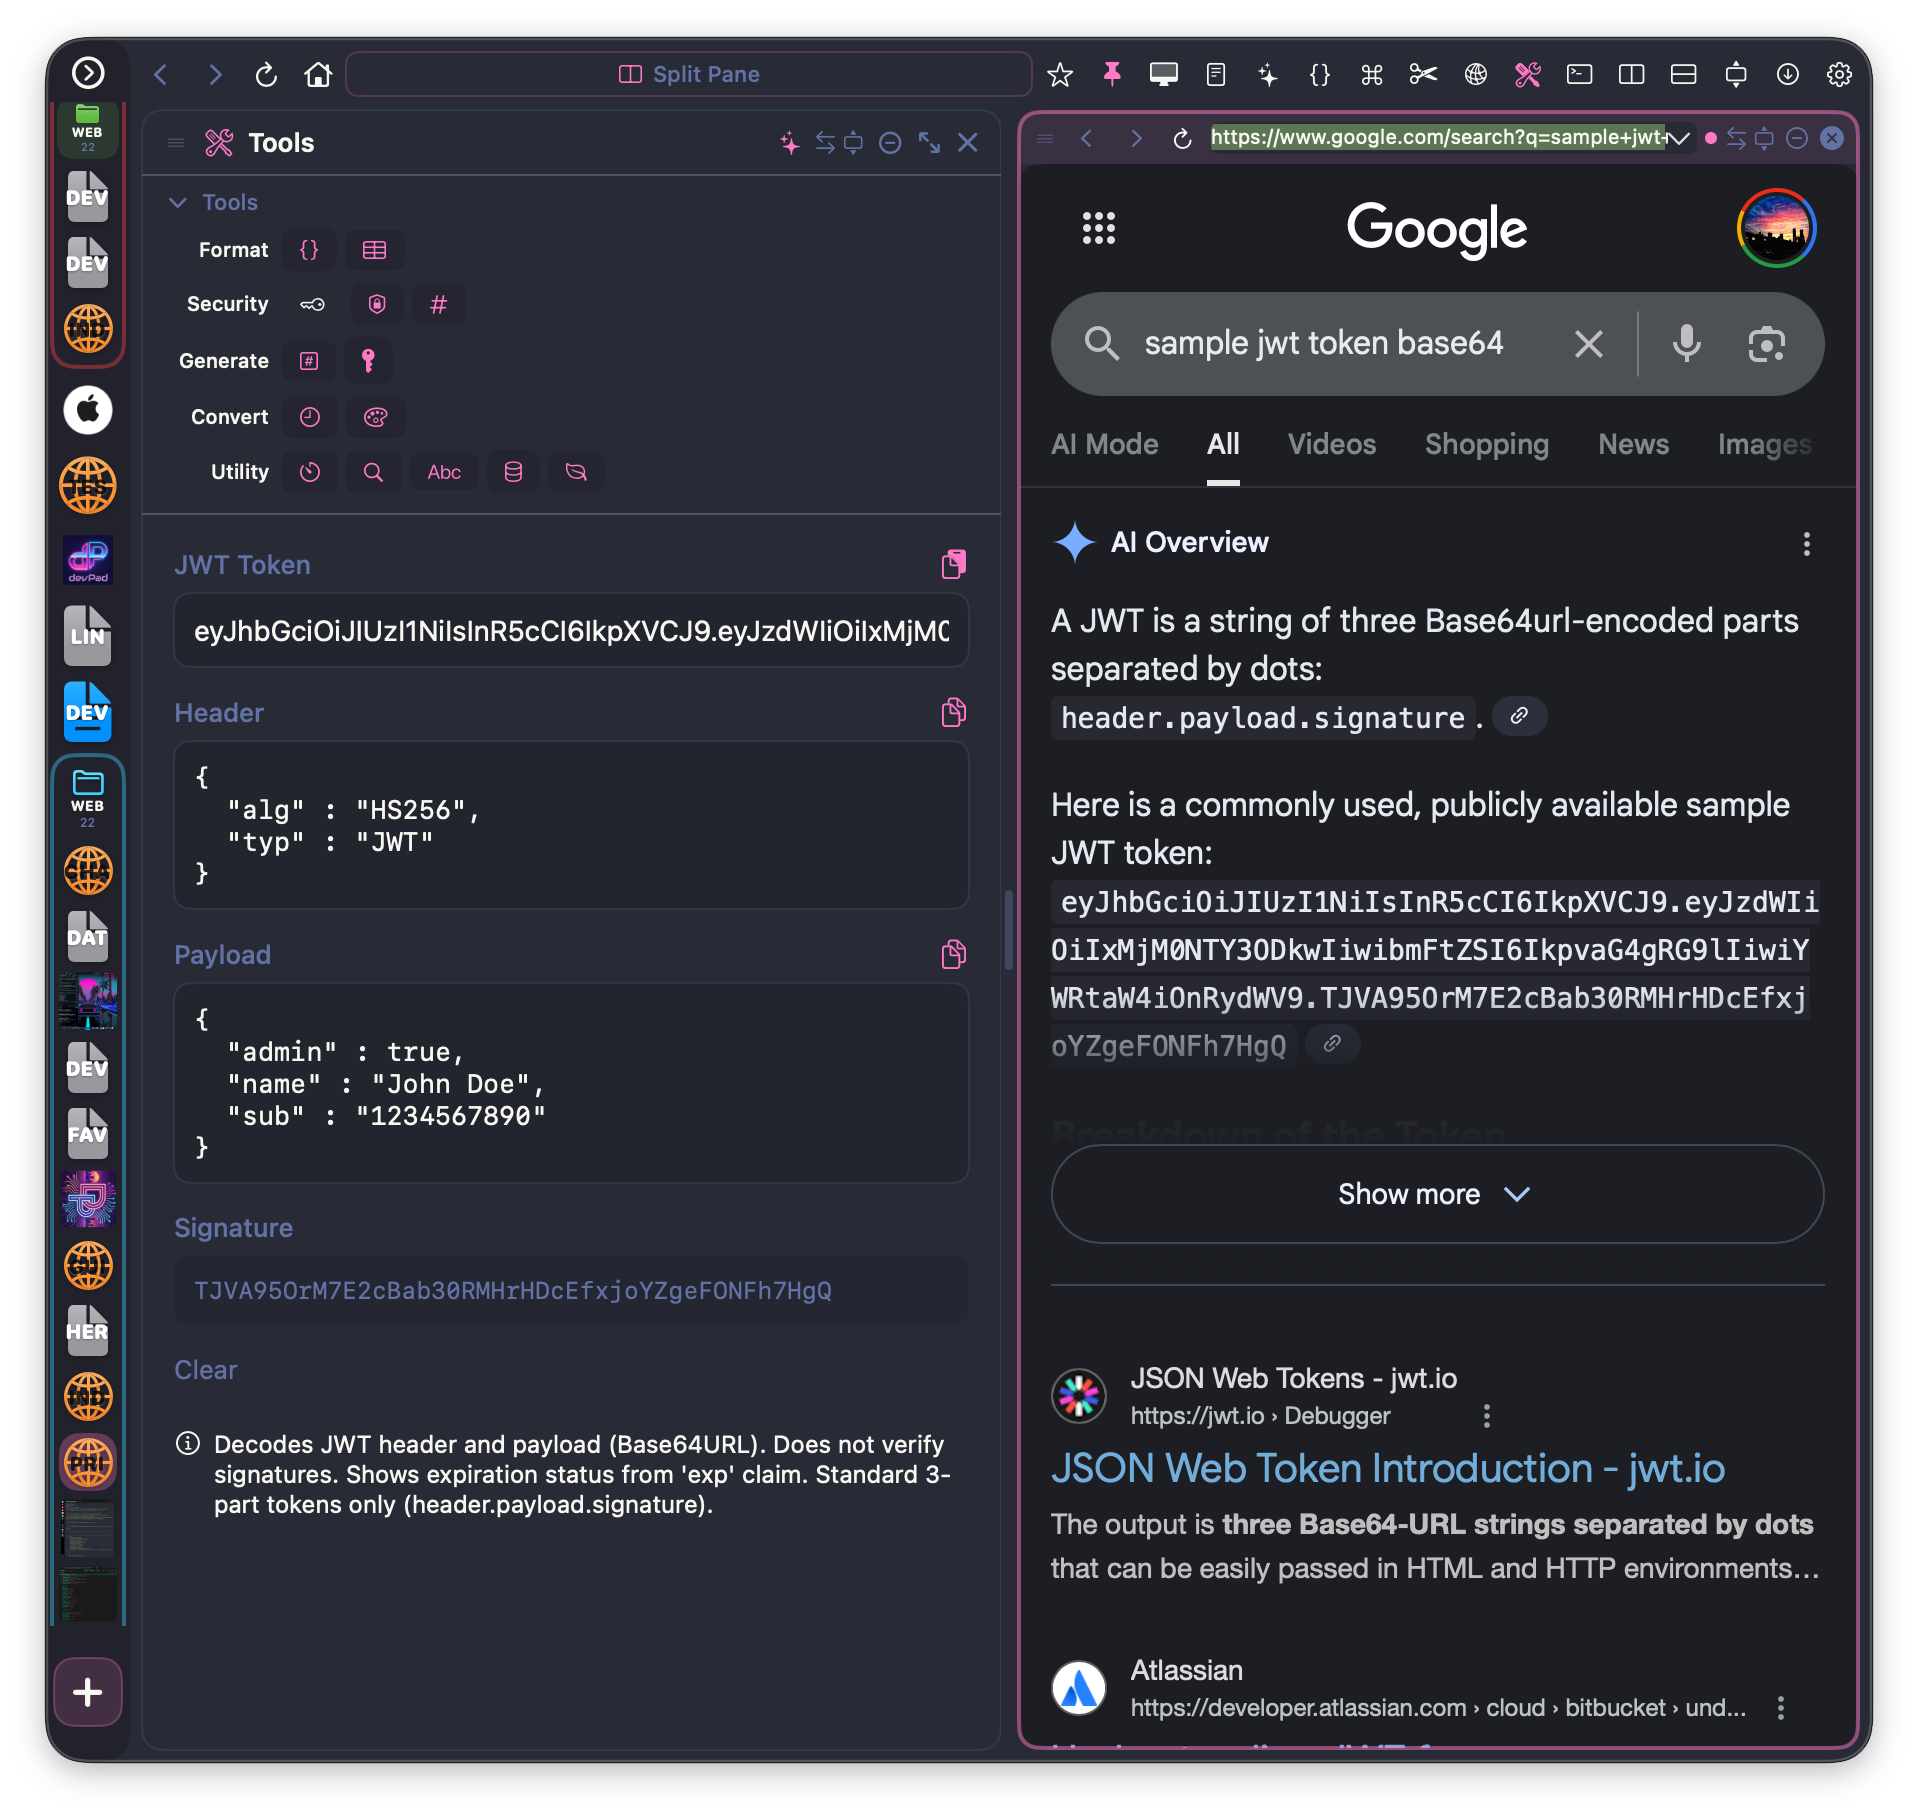Collapse the Tools section chevron
This screenshot has height=1816, width=1918.
[x=178, y=202]
